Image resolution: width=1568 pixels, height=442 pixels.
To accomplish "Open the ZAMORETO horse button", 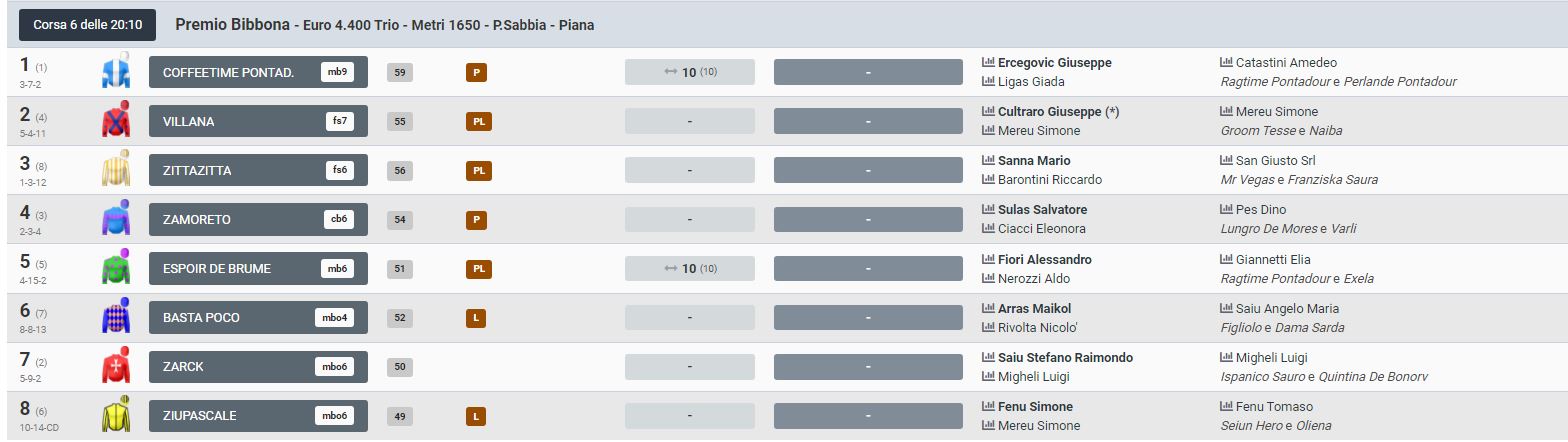I will click(258, 219).
